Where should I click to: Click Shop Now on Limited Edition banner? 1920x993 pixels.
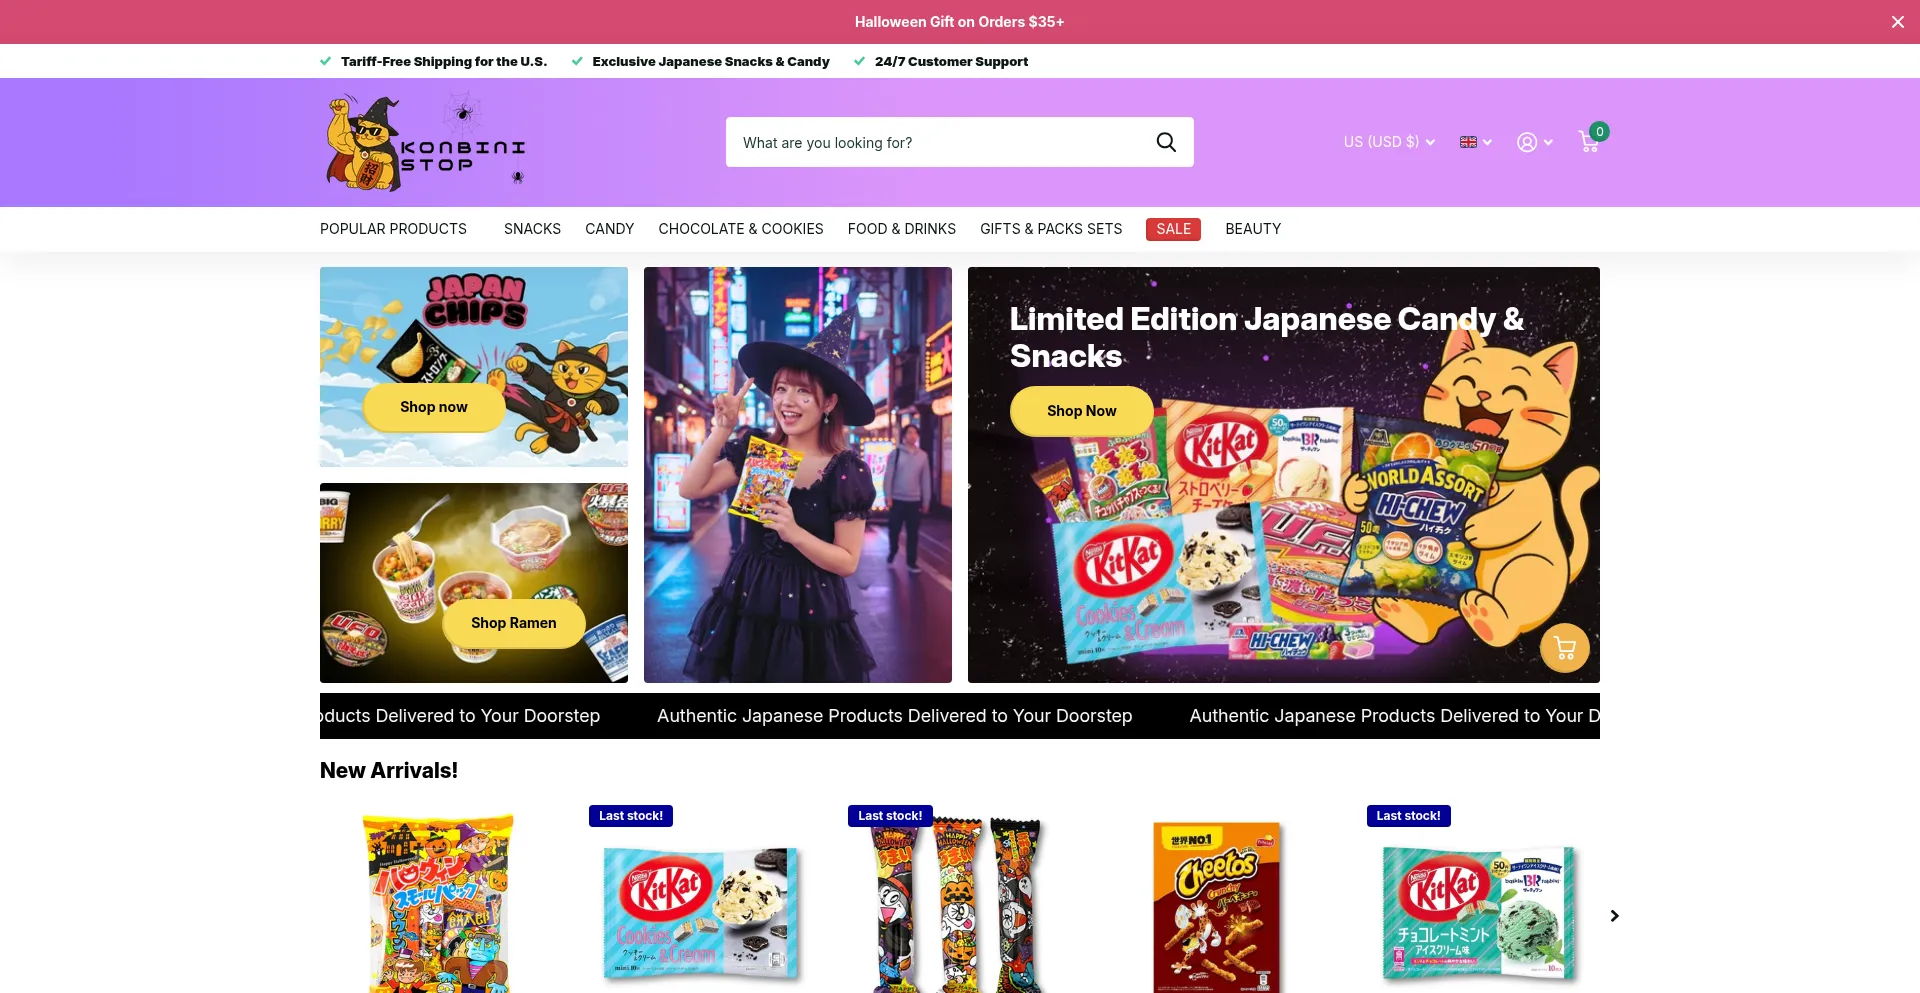(1081, 411)
